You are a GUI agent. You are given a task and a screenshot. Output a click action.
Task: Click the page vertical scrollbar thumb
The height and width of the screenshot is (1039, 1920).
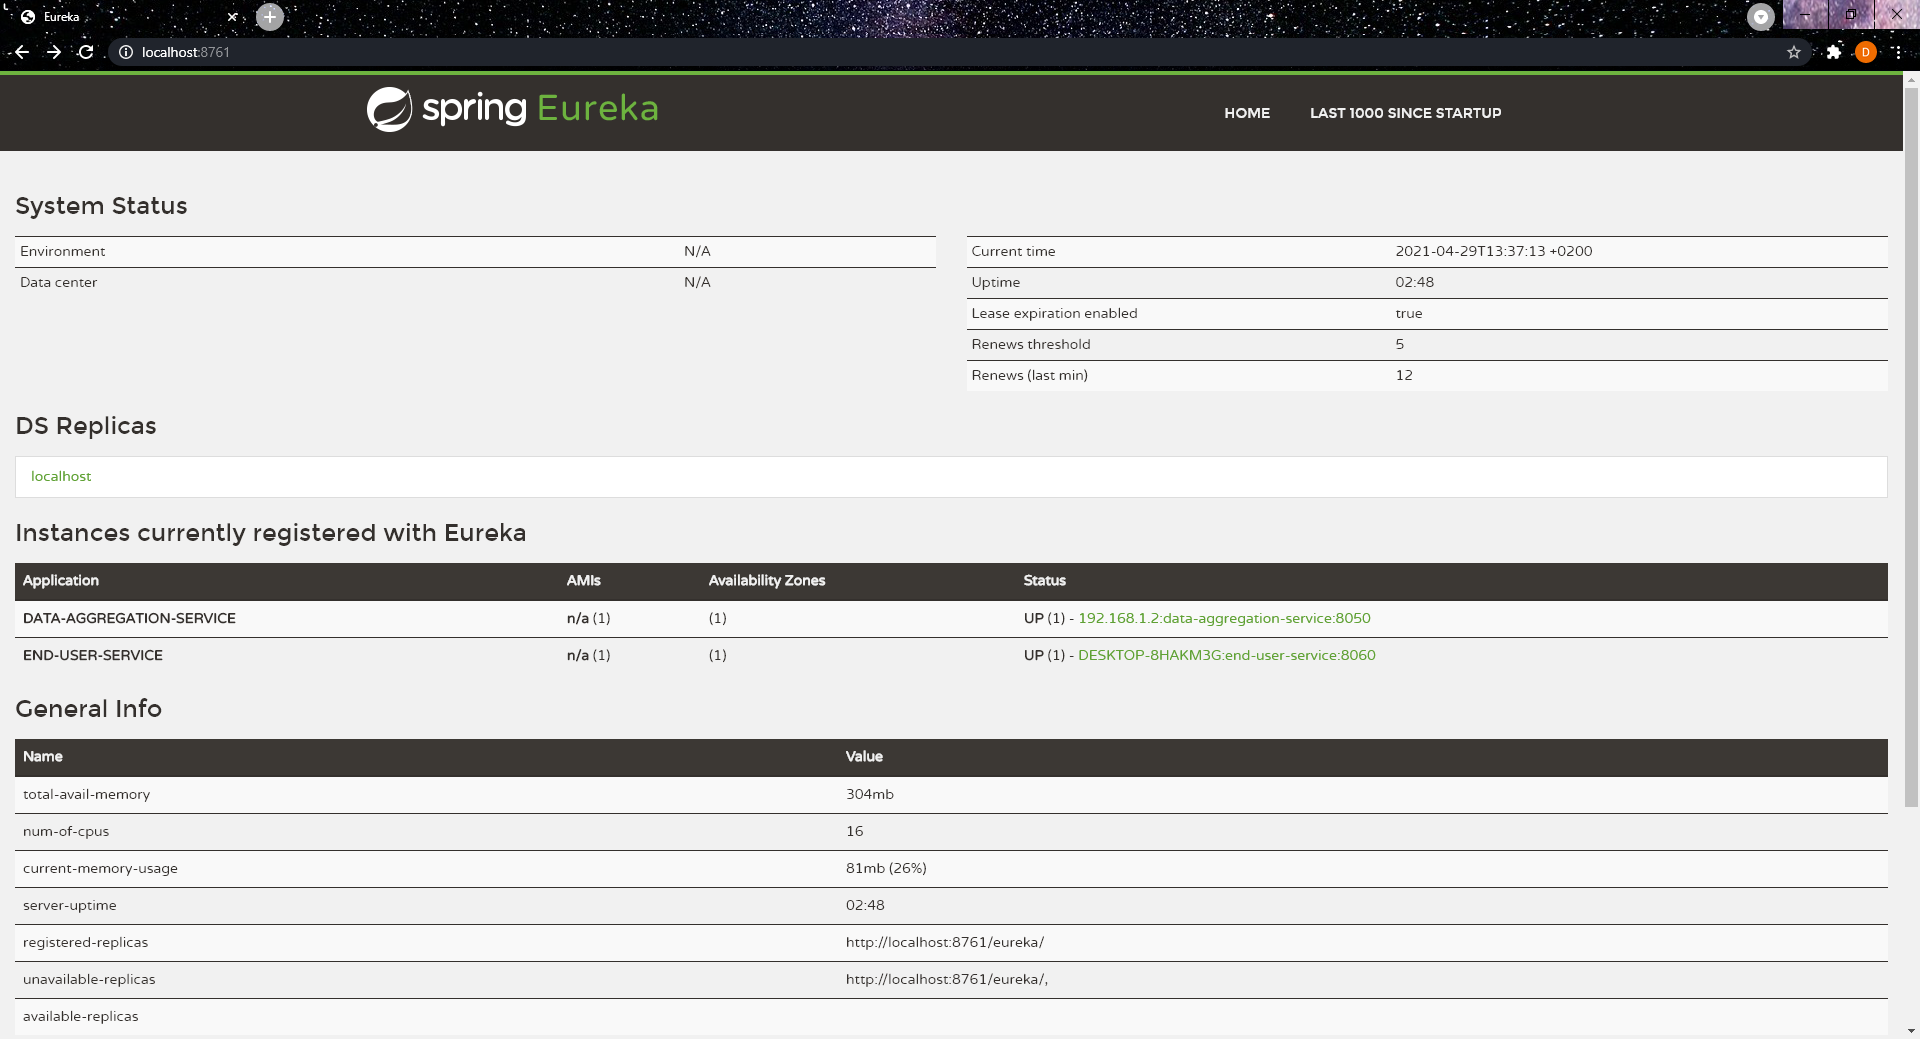coord(1911,447)
